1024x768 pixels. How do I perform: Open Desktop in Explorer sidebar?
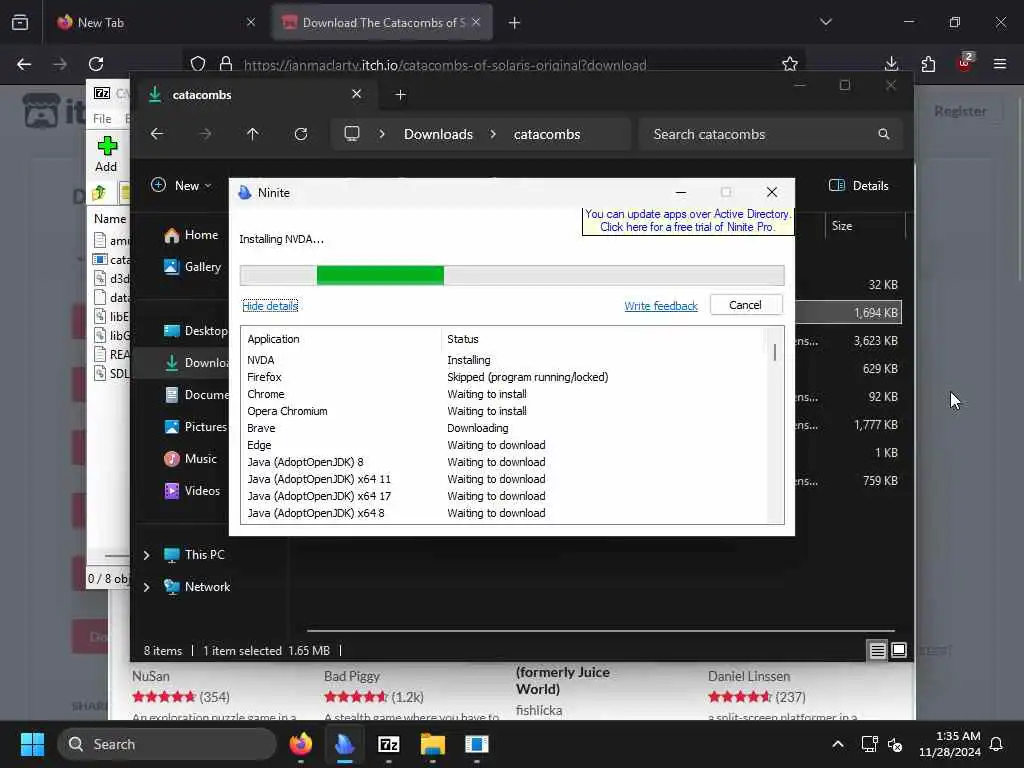click(196, 330)
